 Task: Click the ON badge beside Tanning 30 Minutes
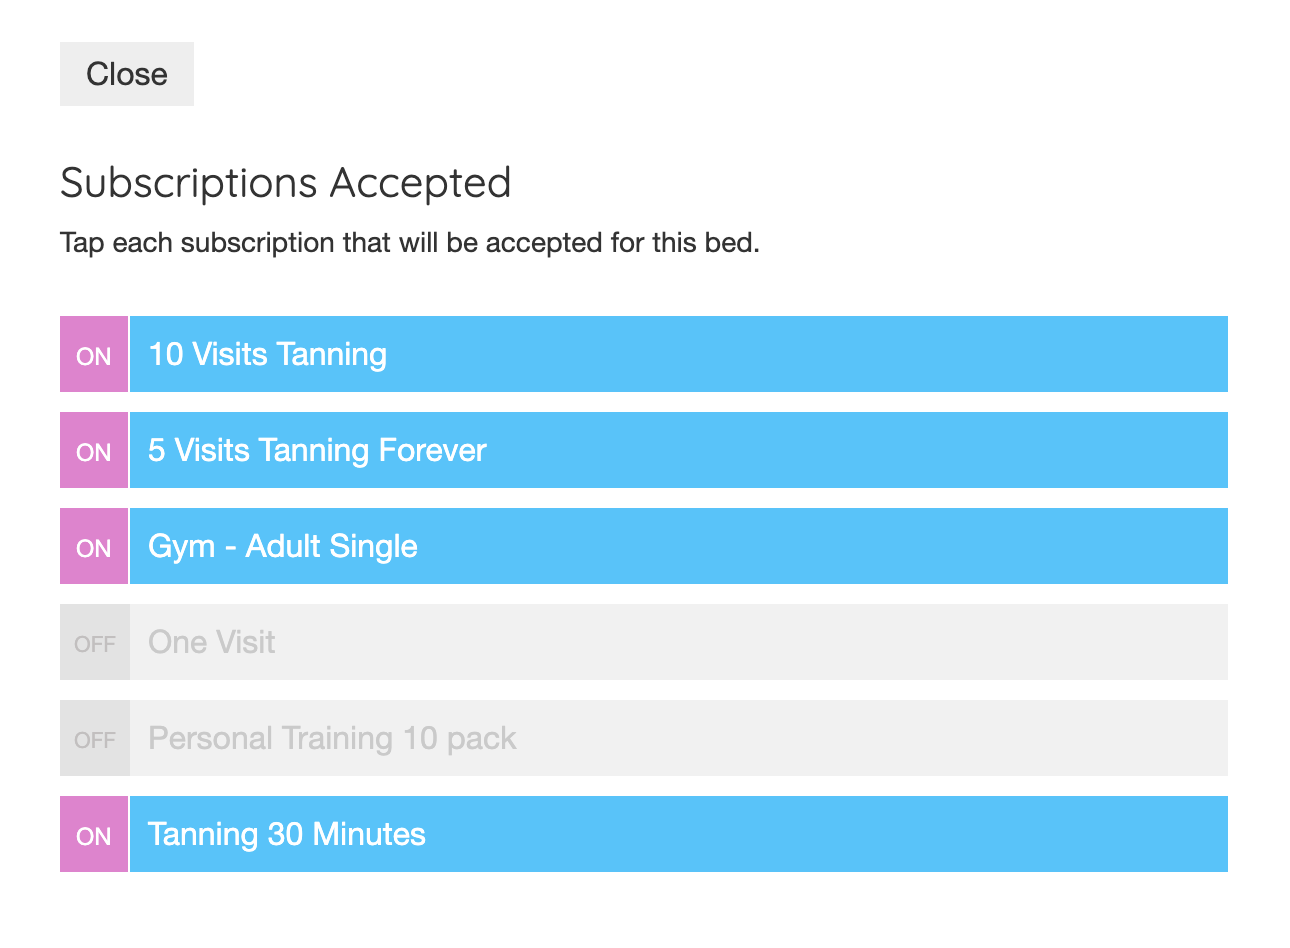[94, 834]
